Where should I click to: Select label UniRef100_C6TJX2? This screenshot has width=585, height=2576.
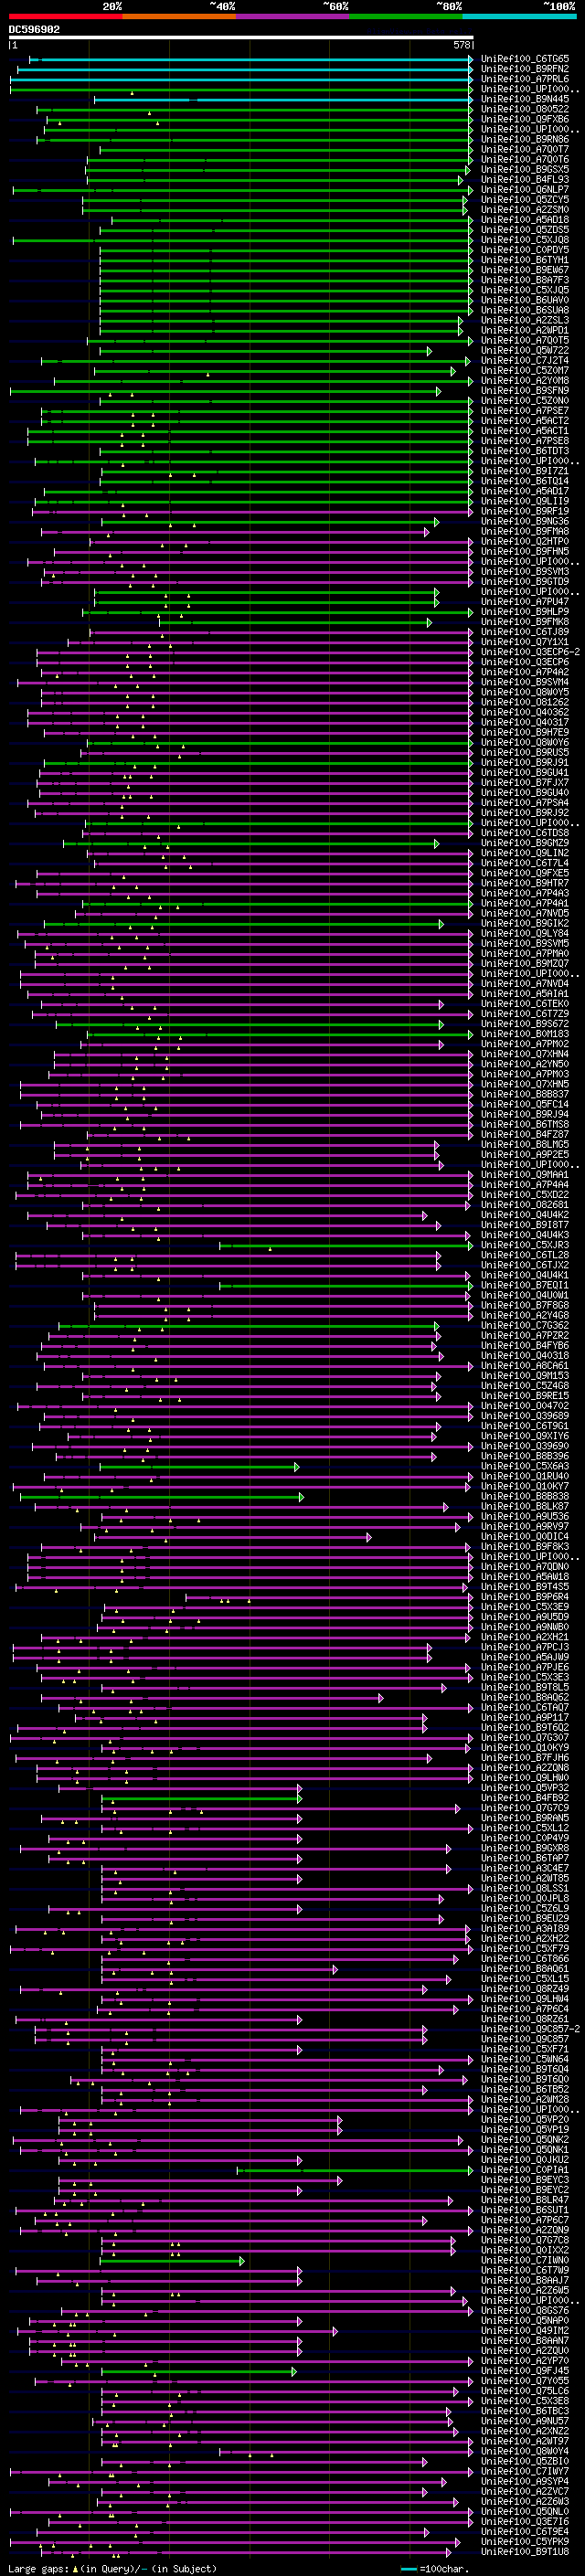(525, 1265)
